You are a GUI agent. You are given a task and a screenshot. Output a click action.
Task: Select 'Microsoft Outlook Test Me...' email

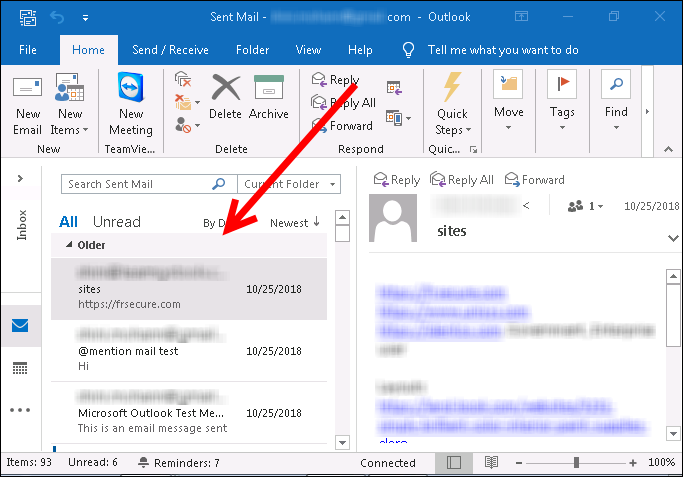(189, 413)
